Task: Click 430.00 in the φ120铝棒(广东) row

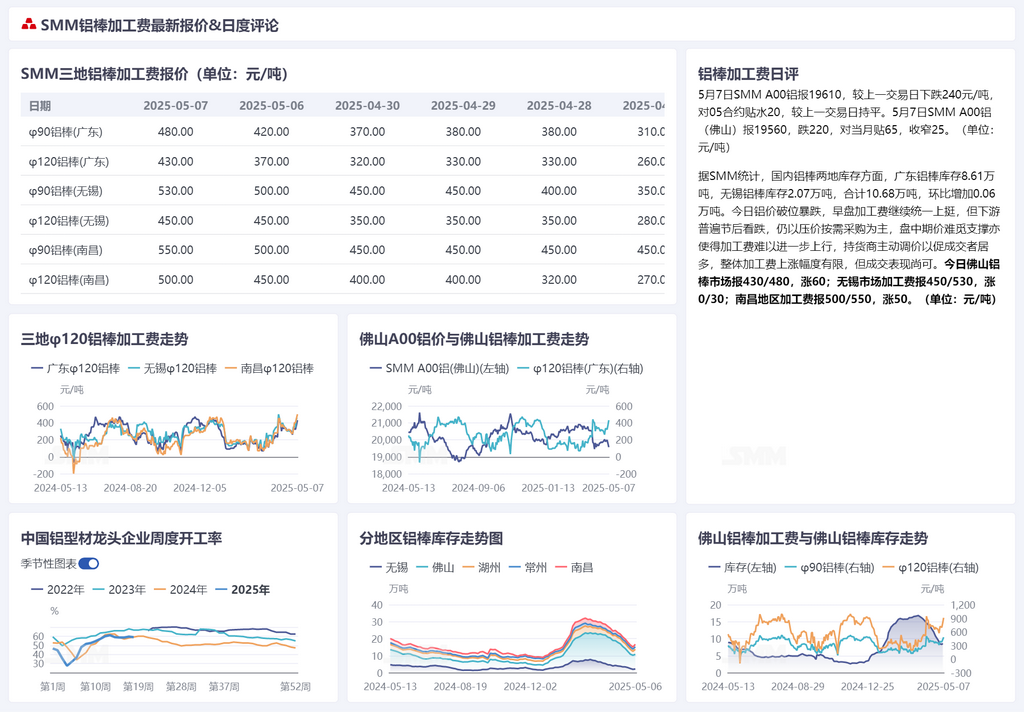Action: coord(176,161)
